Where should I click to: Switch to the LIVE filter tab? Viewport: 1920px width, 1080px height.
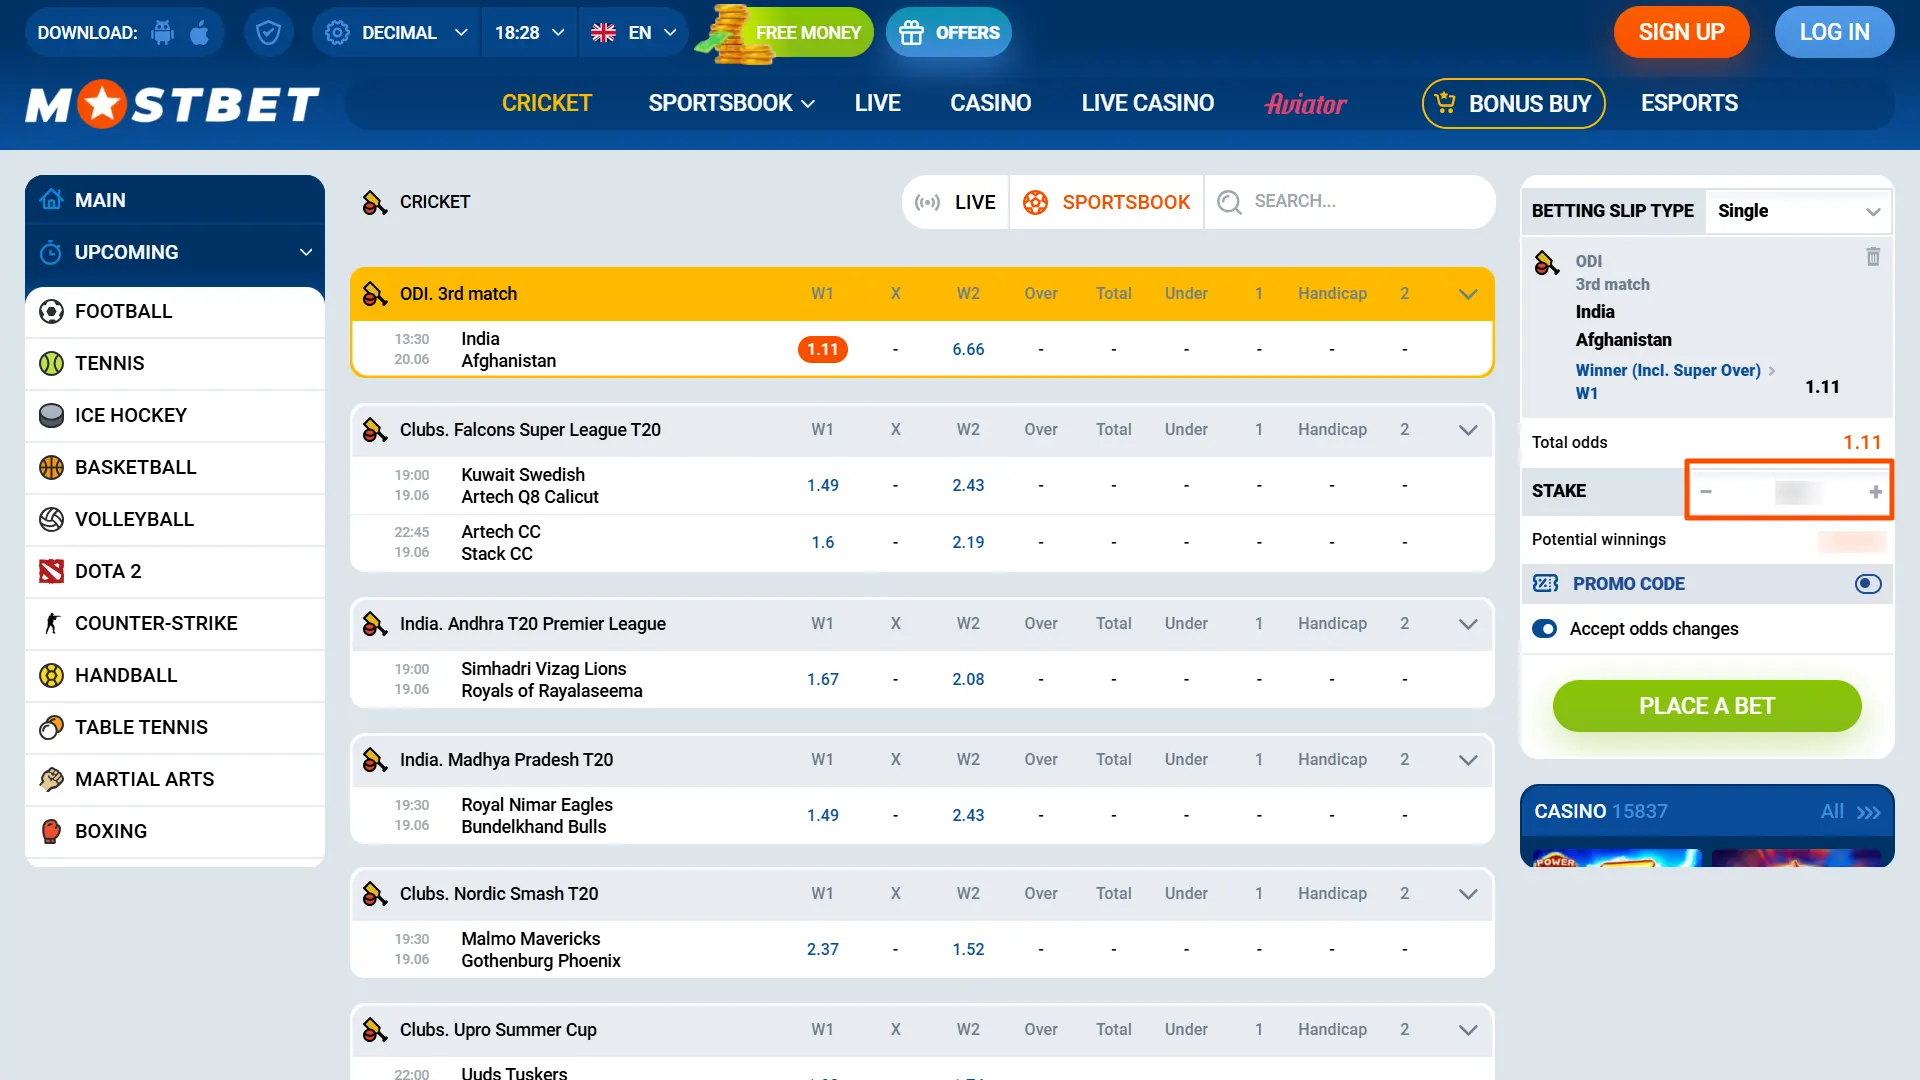pos(956,202)
